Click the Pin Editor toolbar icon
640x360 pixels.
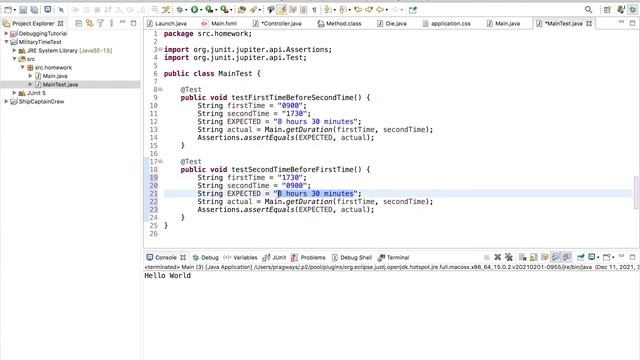tap(413, 10)
